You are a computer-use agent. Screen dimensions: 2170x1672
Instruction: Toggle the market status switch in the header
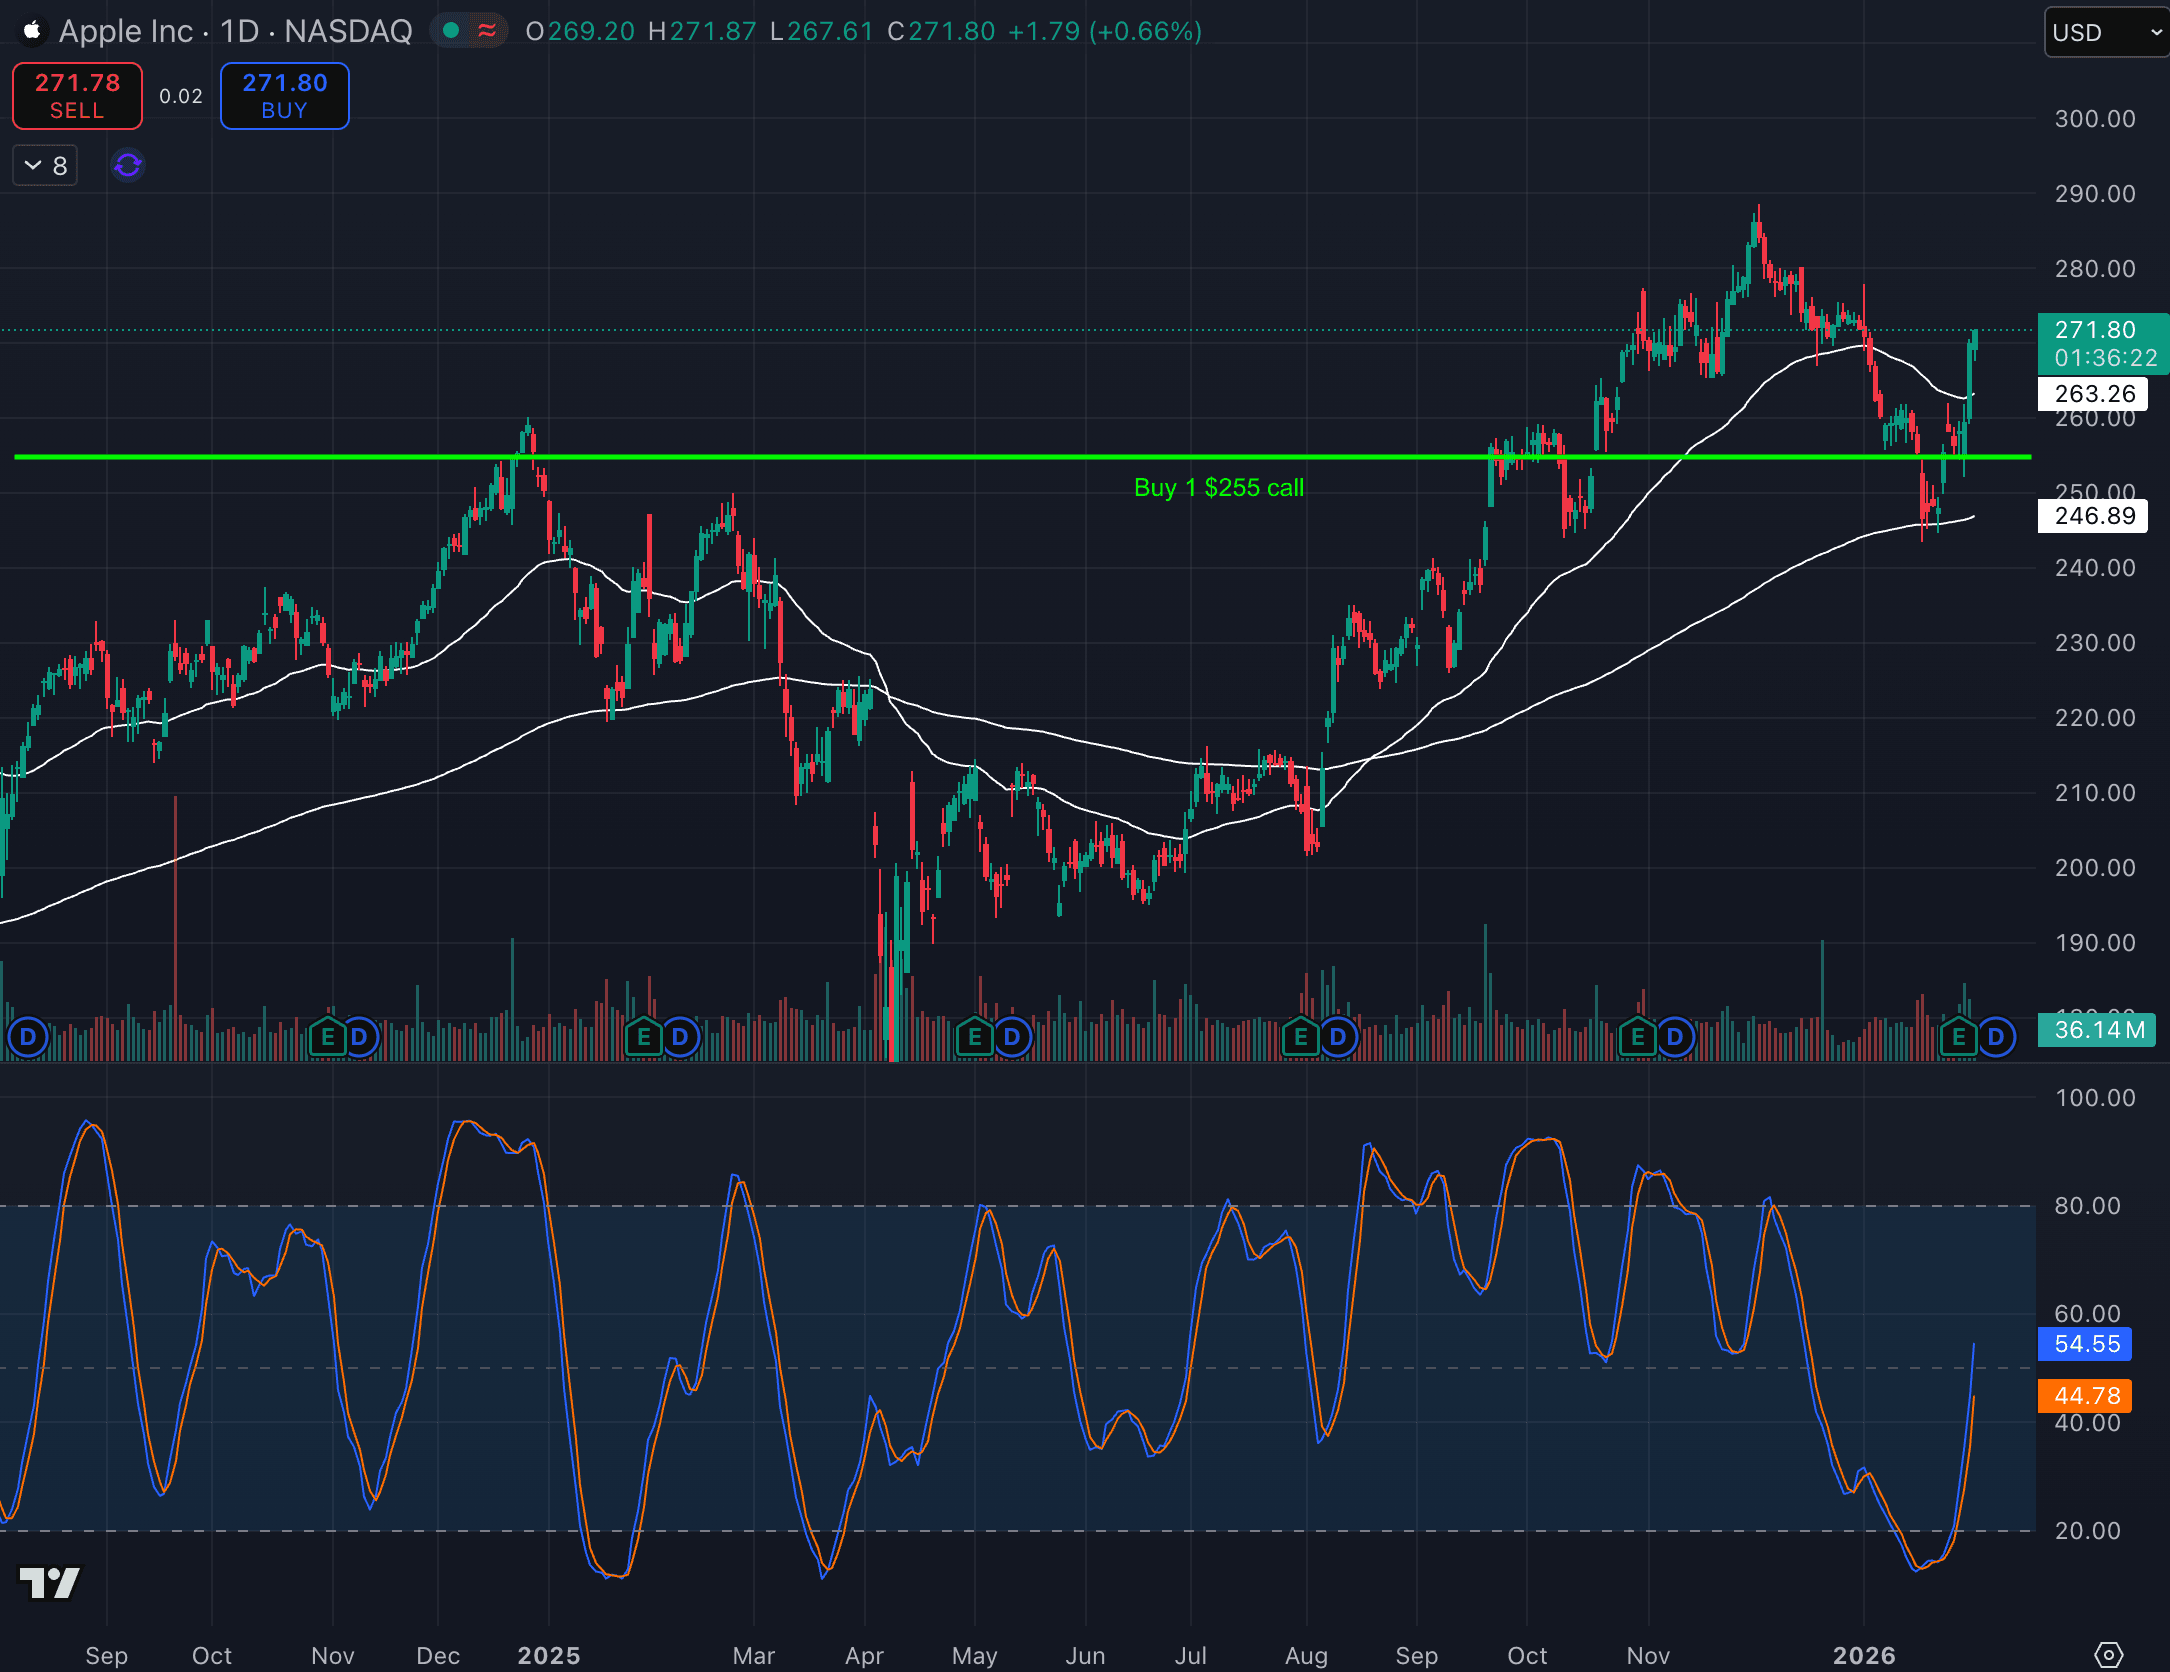point(469,31)
